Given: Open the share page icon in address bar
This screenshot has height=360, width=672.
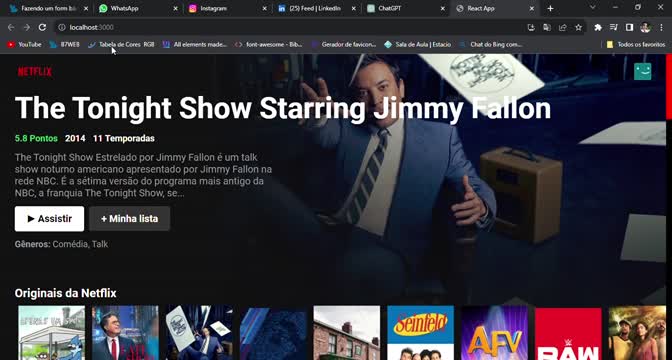Looking at the screenshot, I should tap(563, 27).
